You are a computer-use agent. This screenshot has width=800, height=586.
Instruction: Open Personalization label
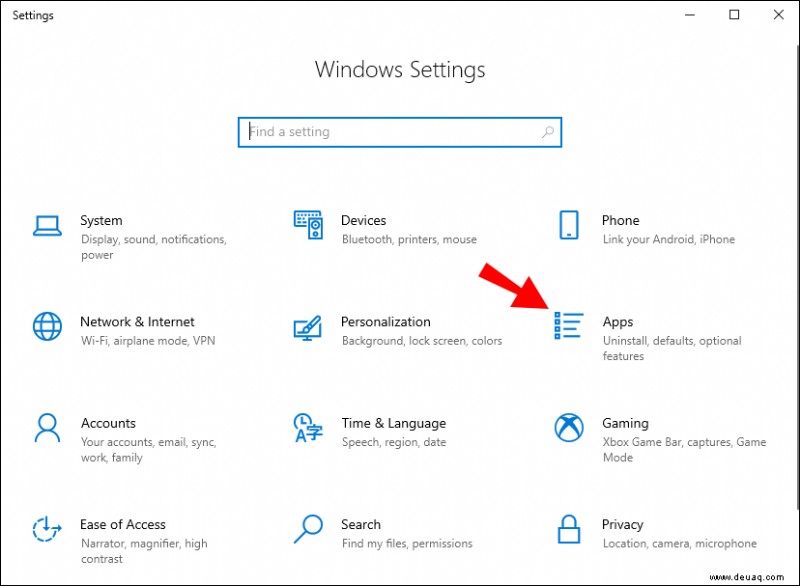tap(386, 322)
